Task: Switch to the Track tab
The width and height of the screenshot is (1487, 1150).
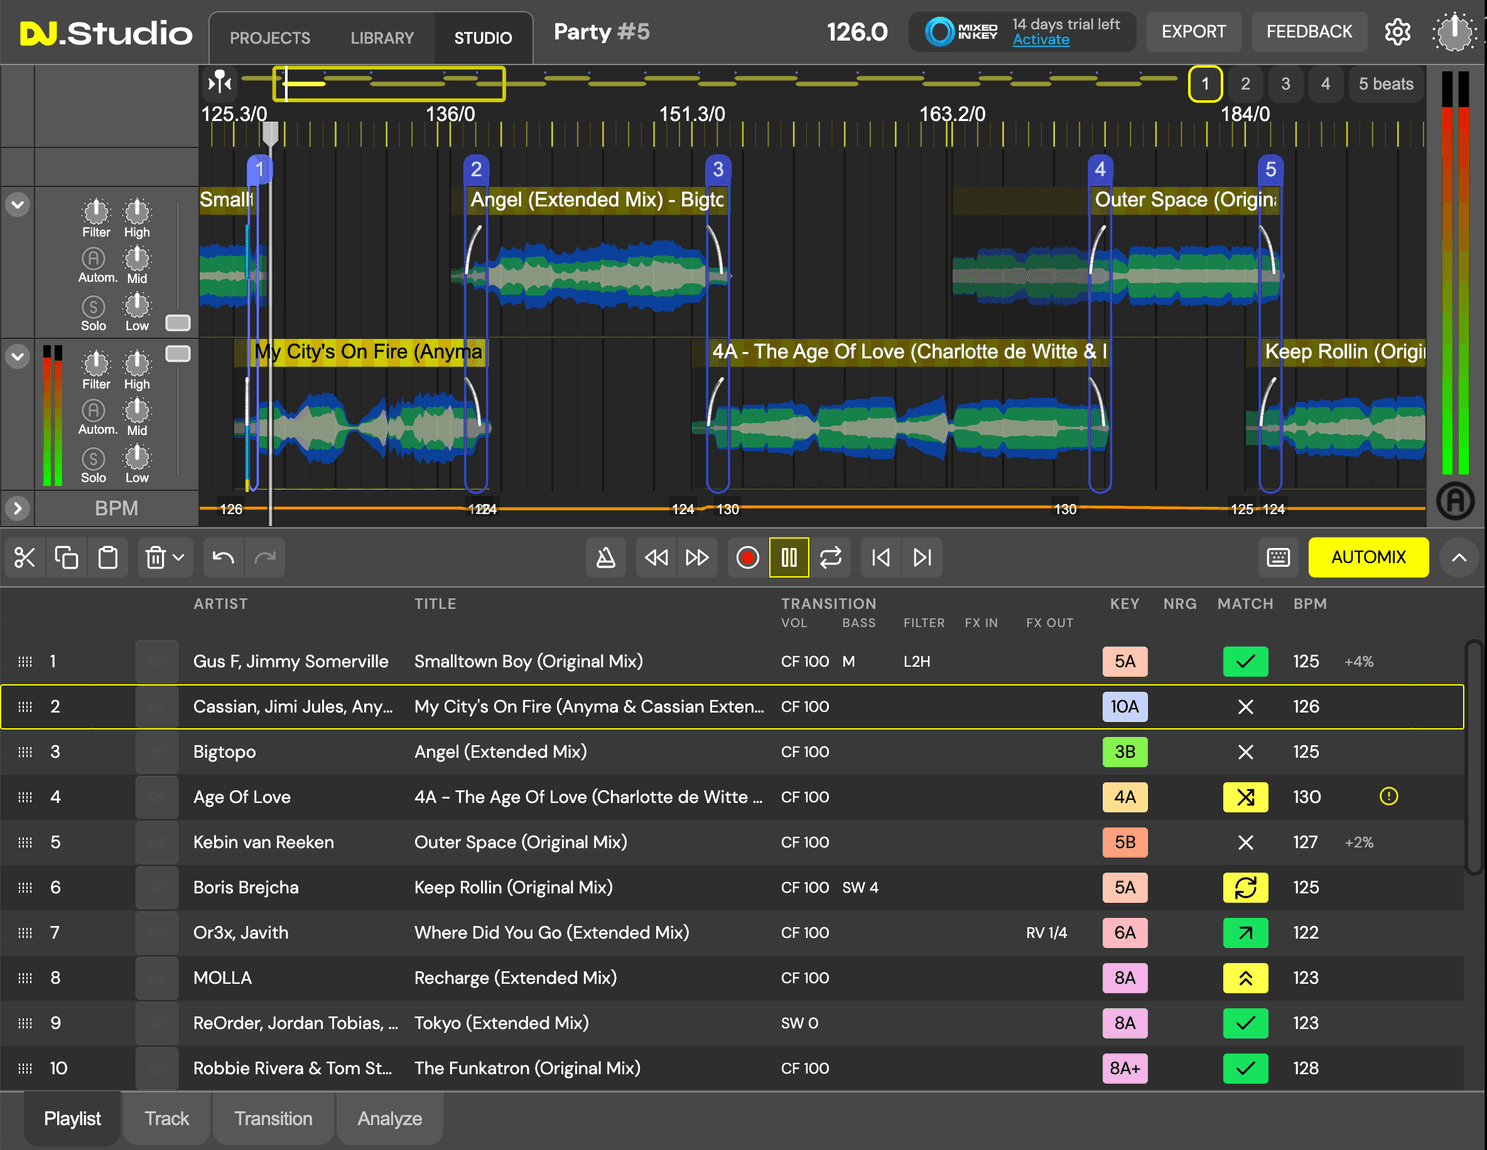Action: pyautogui.click(x=166, y=1119)
